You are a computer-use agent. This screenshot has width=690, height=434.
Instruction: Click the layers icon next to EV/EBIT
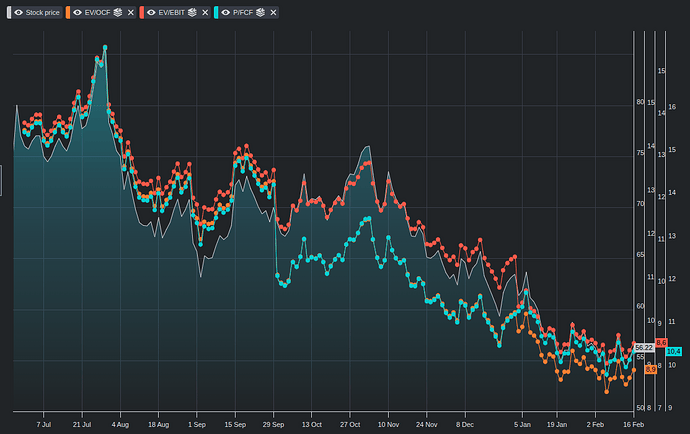click(191, 12)
